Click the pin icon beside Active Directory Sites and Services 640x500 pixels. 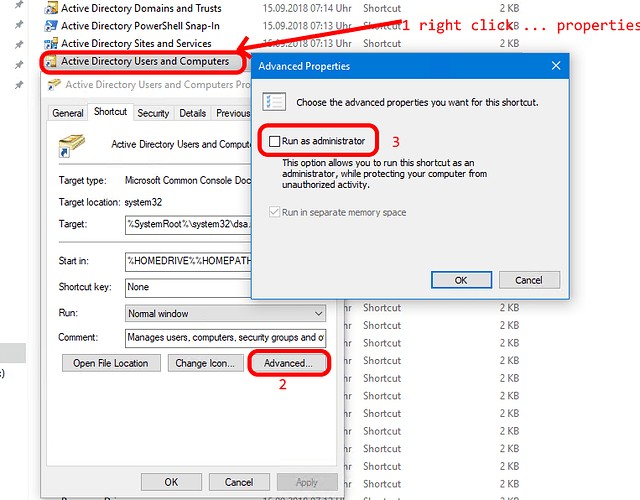point(19,44)
